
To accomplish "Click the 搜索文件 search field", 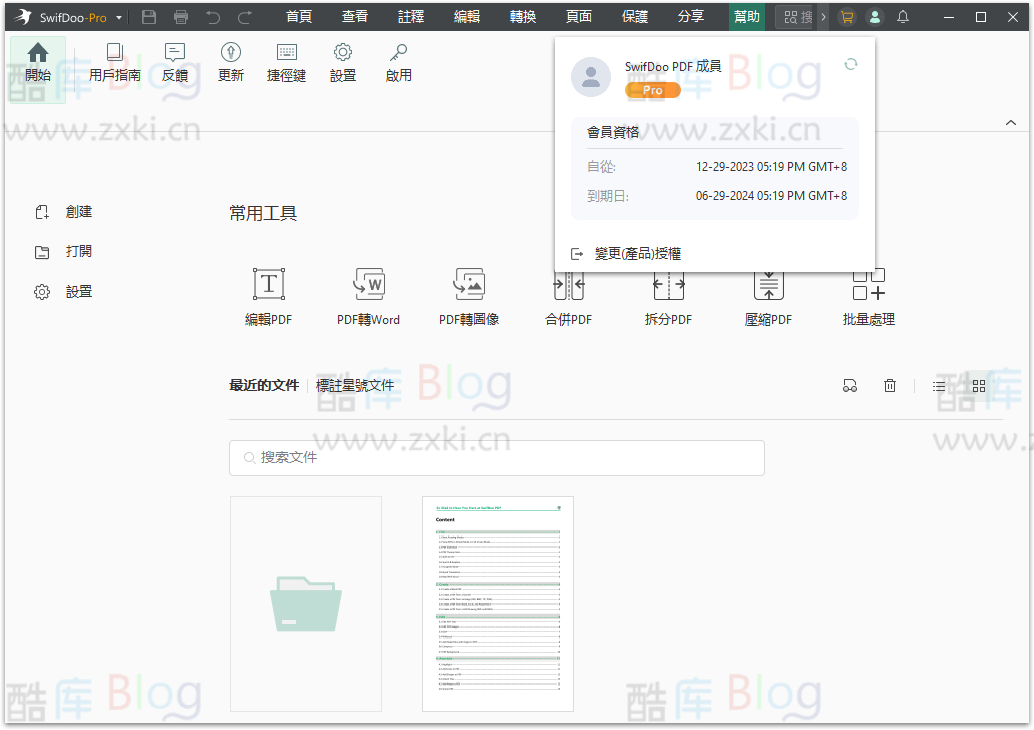I will click(497, 457).
